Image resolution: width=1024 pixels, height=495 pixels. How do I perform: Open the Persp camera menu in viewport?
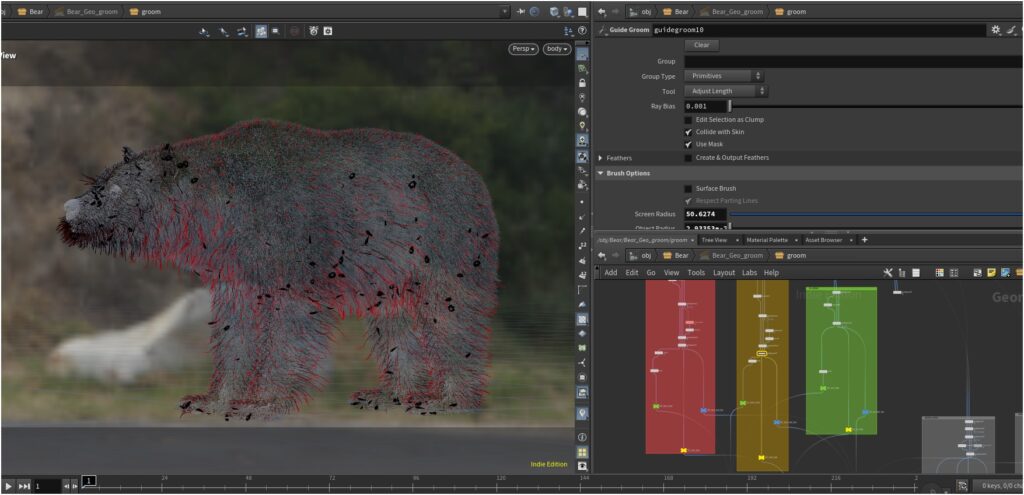pos(523,49)
